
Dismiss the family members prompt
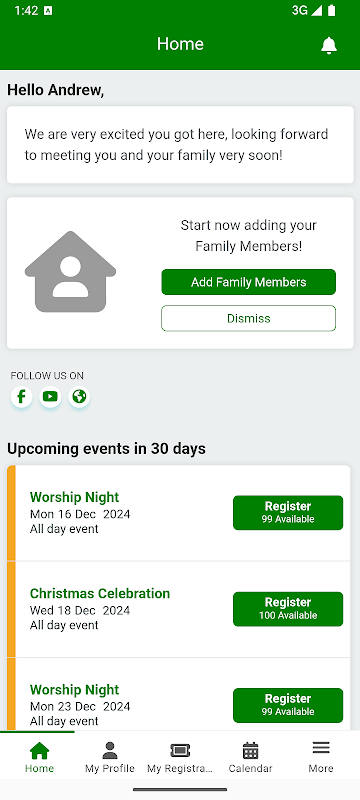point(248,318)
